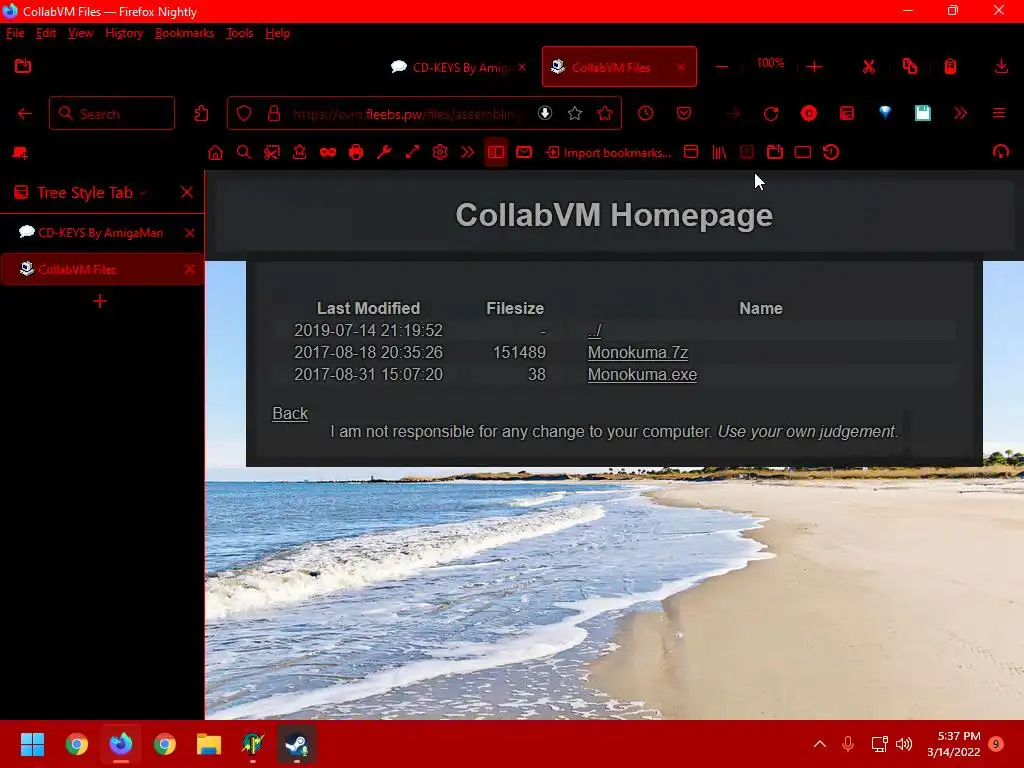Screen dimensions: 1024x768
Task: Open settings with the gear icon
Action: click(x=440, y=153)
